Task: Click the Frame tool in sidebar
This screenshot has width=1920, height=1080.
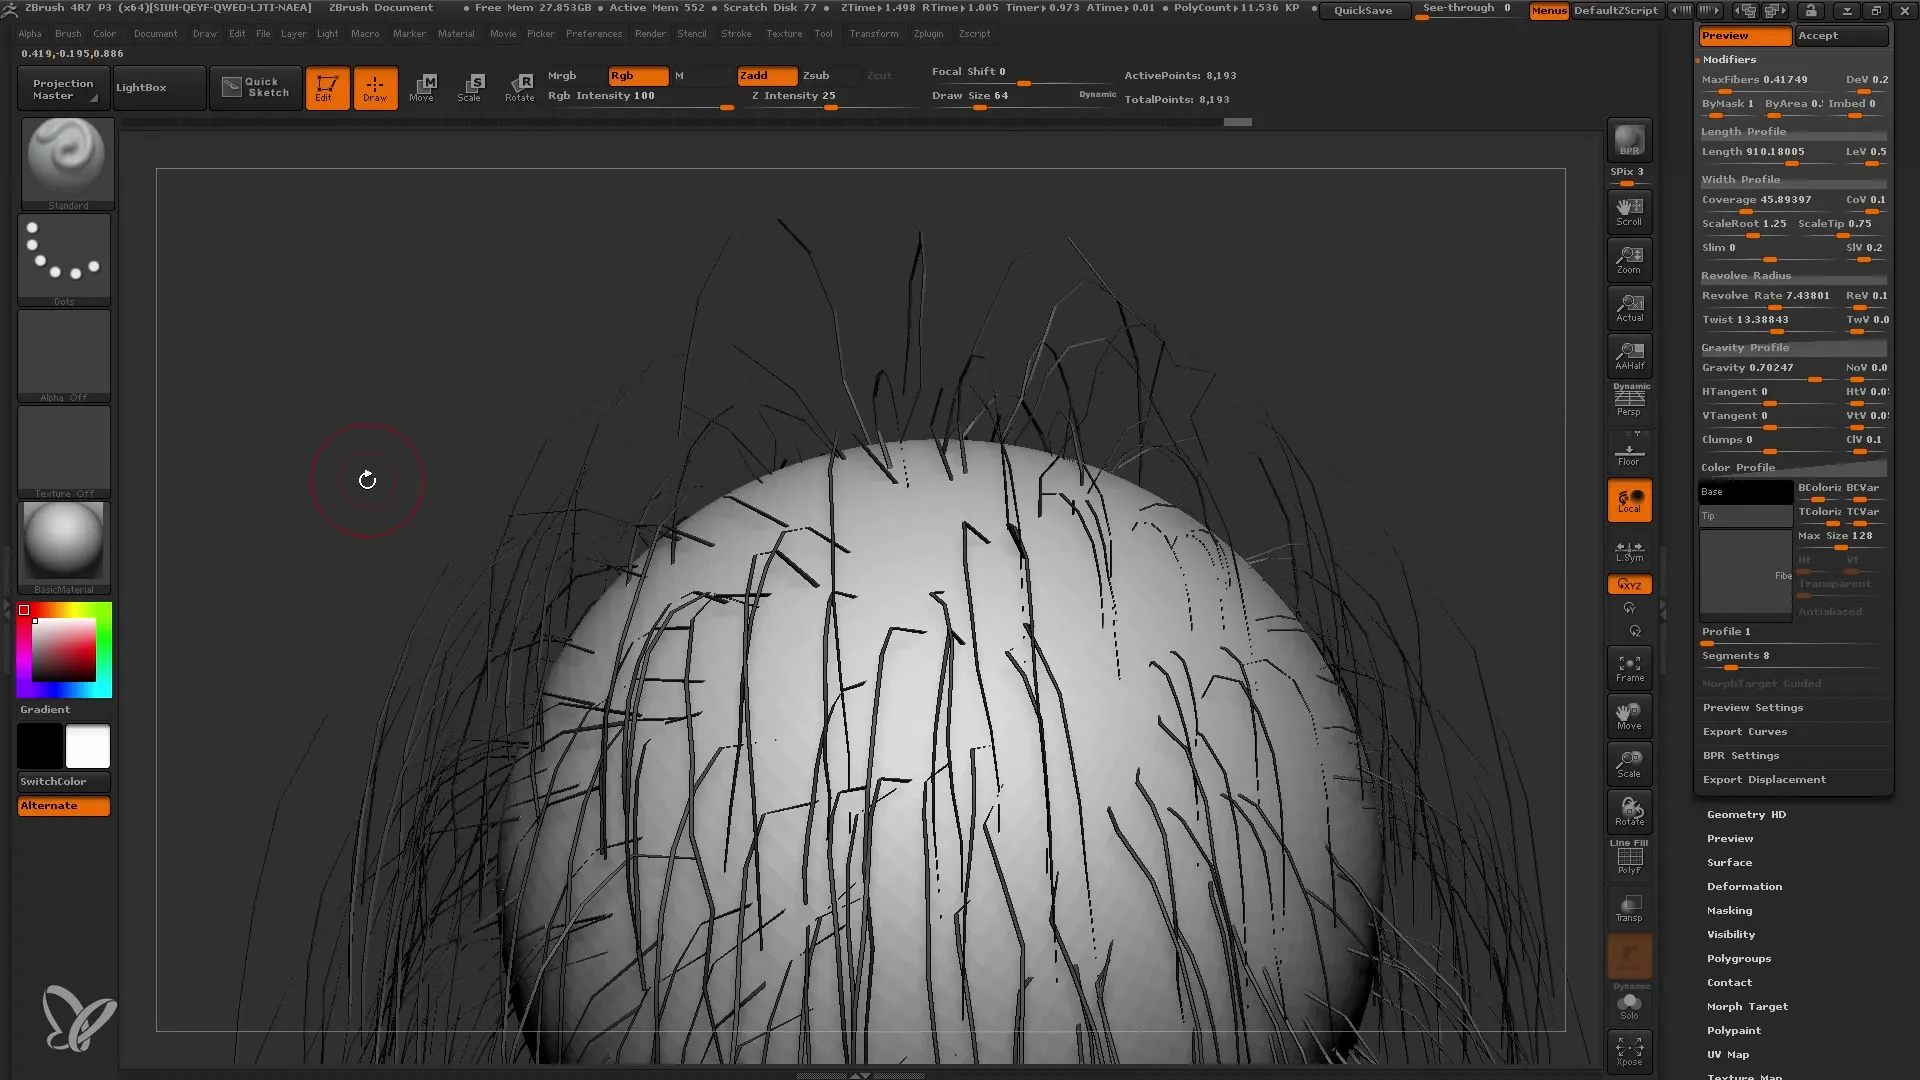Action: click(x=1629, y=669)
